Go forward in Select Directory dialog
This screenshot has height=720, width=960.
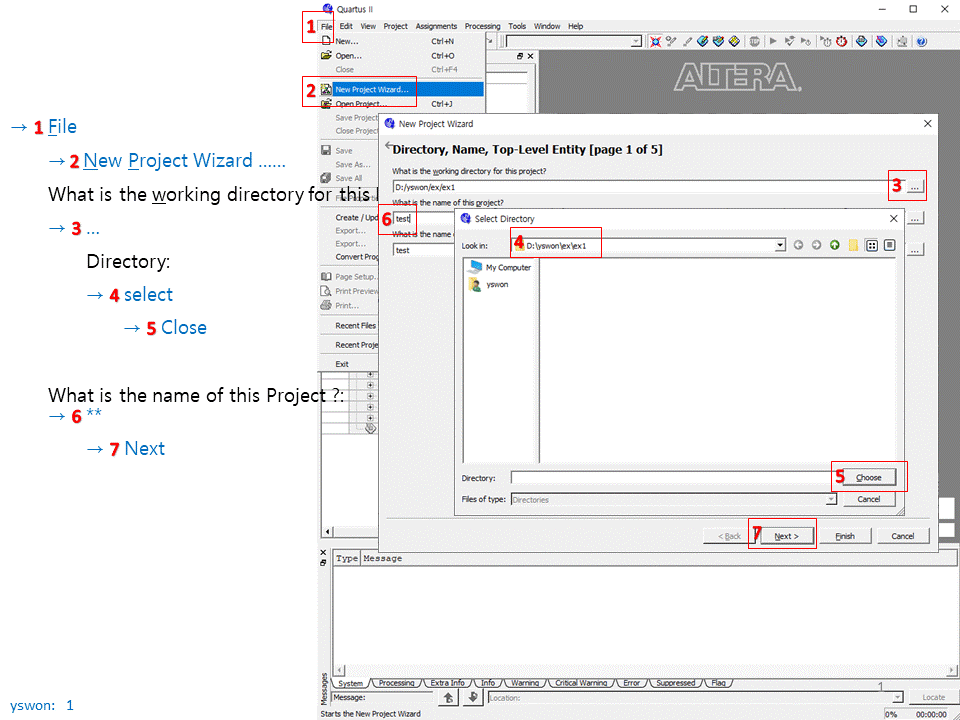[816, 246]
